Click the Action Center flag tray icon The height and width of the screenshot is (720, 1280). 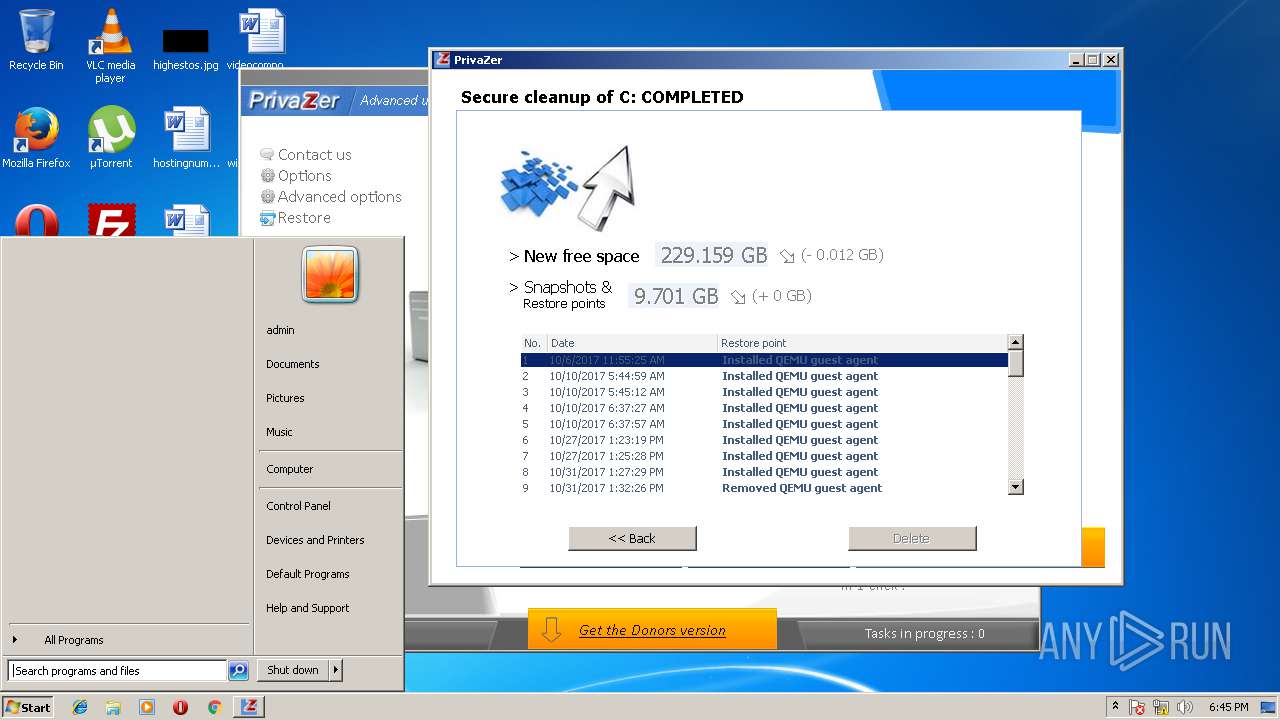[1137, 707]
